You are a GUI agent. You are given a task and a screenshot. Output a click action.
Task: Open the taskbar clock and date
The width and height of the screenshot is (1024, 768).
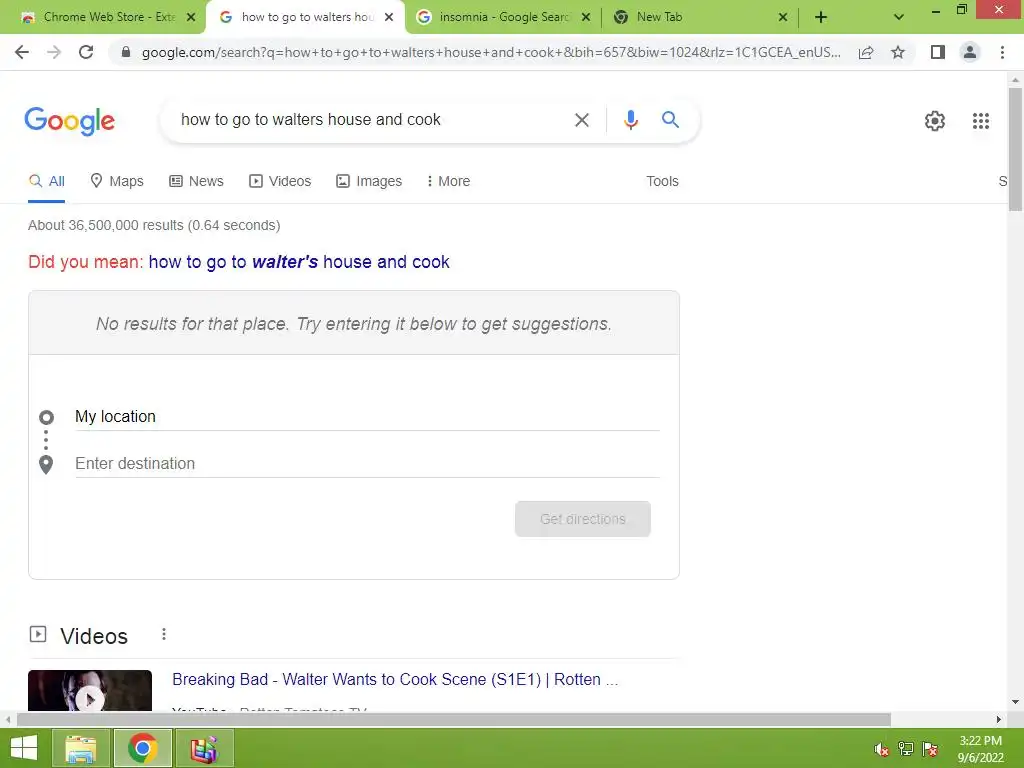click(980, 749)
